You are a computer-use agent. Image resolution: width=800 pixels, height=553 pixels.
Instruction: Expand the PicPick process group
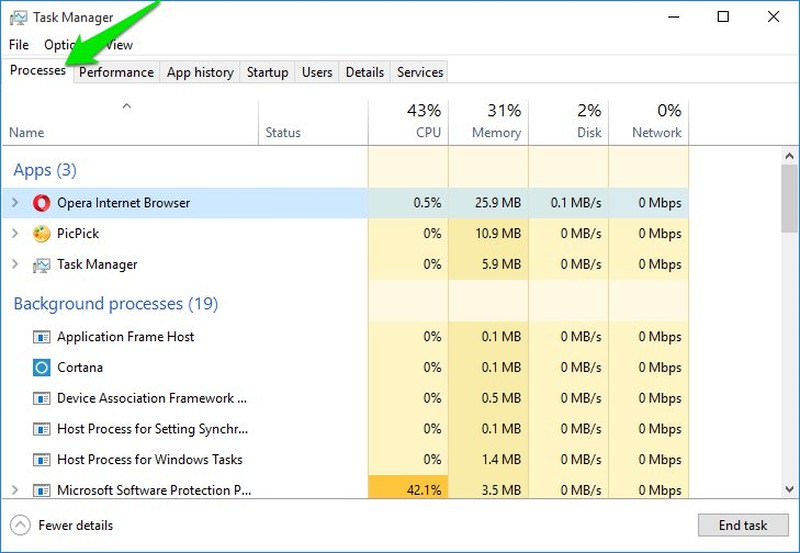pos(15,234)
